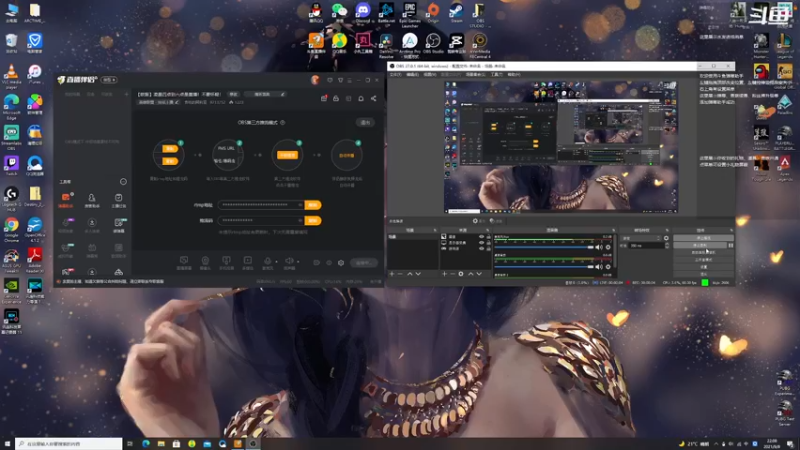Click Windows taskbar search box
This screenshot has width=800, height=450.
click(x=69, y=443)
